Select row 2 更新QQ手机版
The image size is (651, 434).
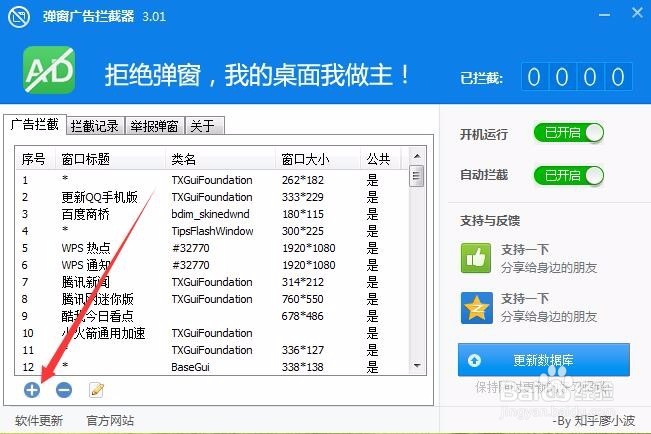click(212, 197)
